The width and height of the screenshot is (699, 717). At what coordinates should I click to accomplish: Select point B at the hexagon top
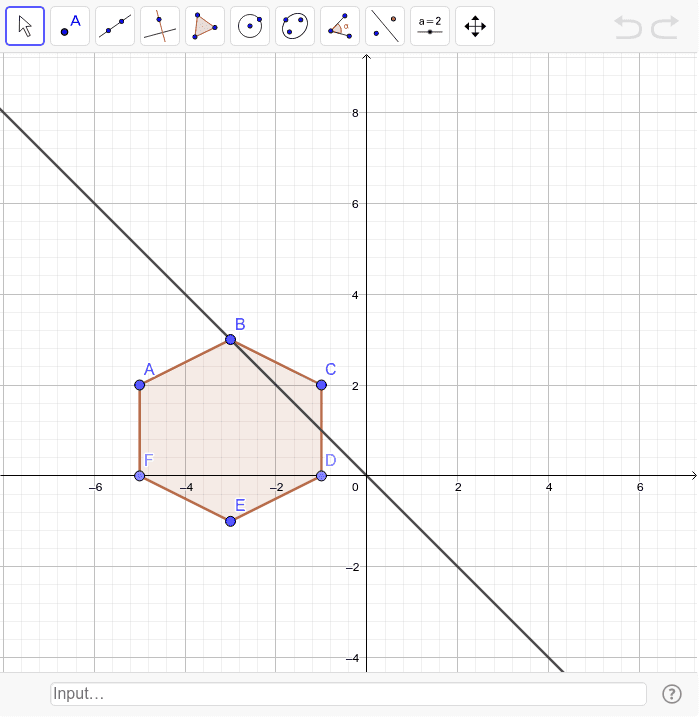point(230,339)
